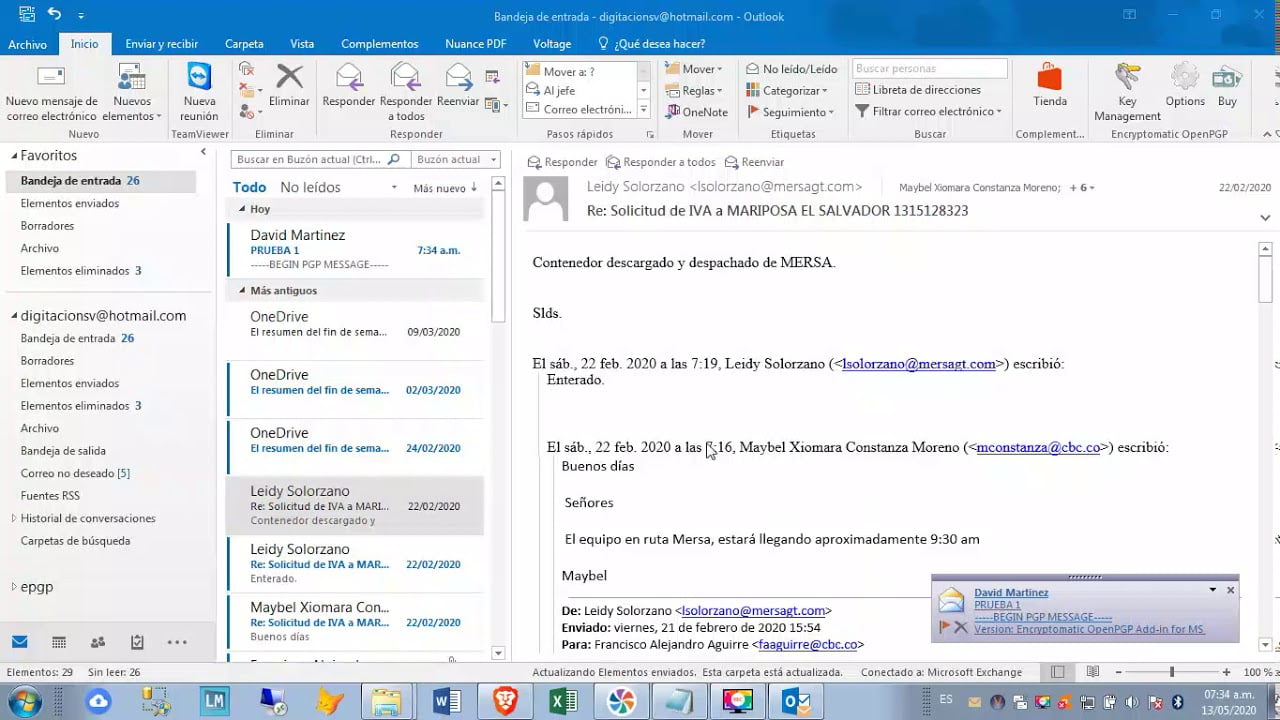Open Excel from the Windows taskbar

click(563, 702)
